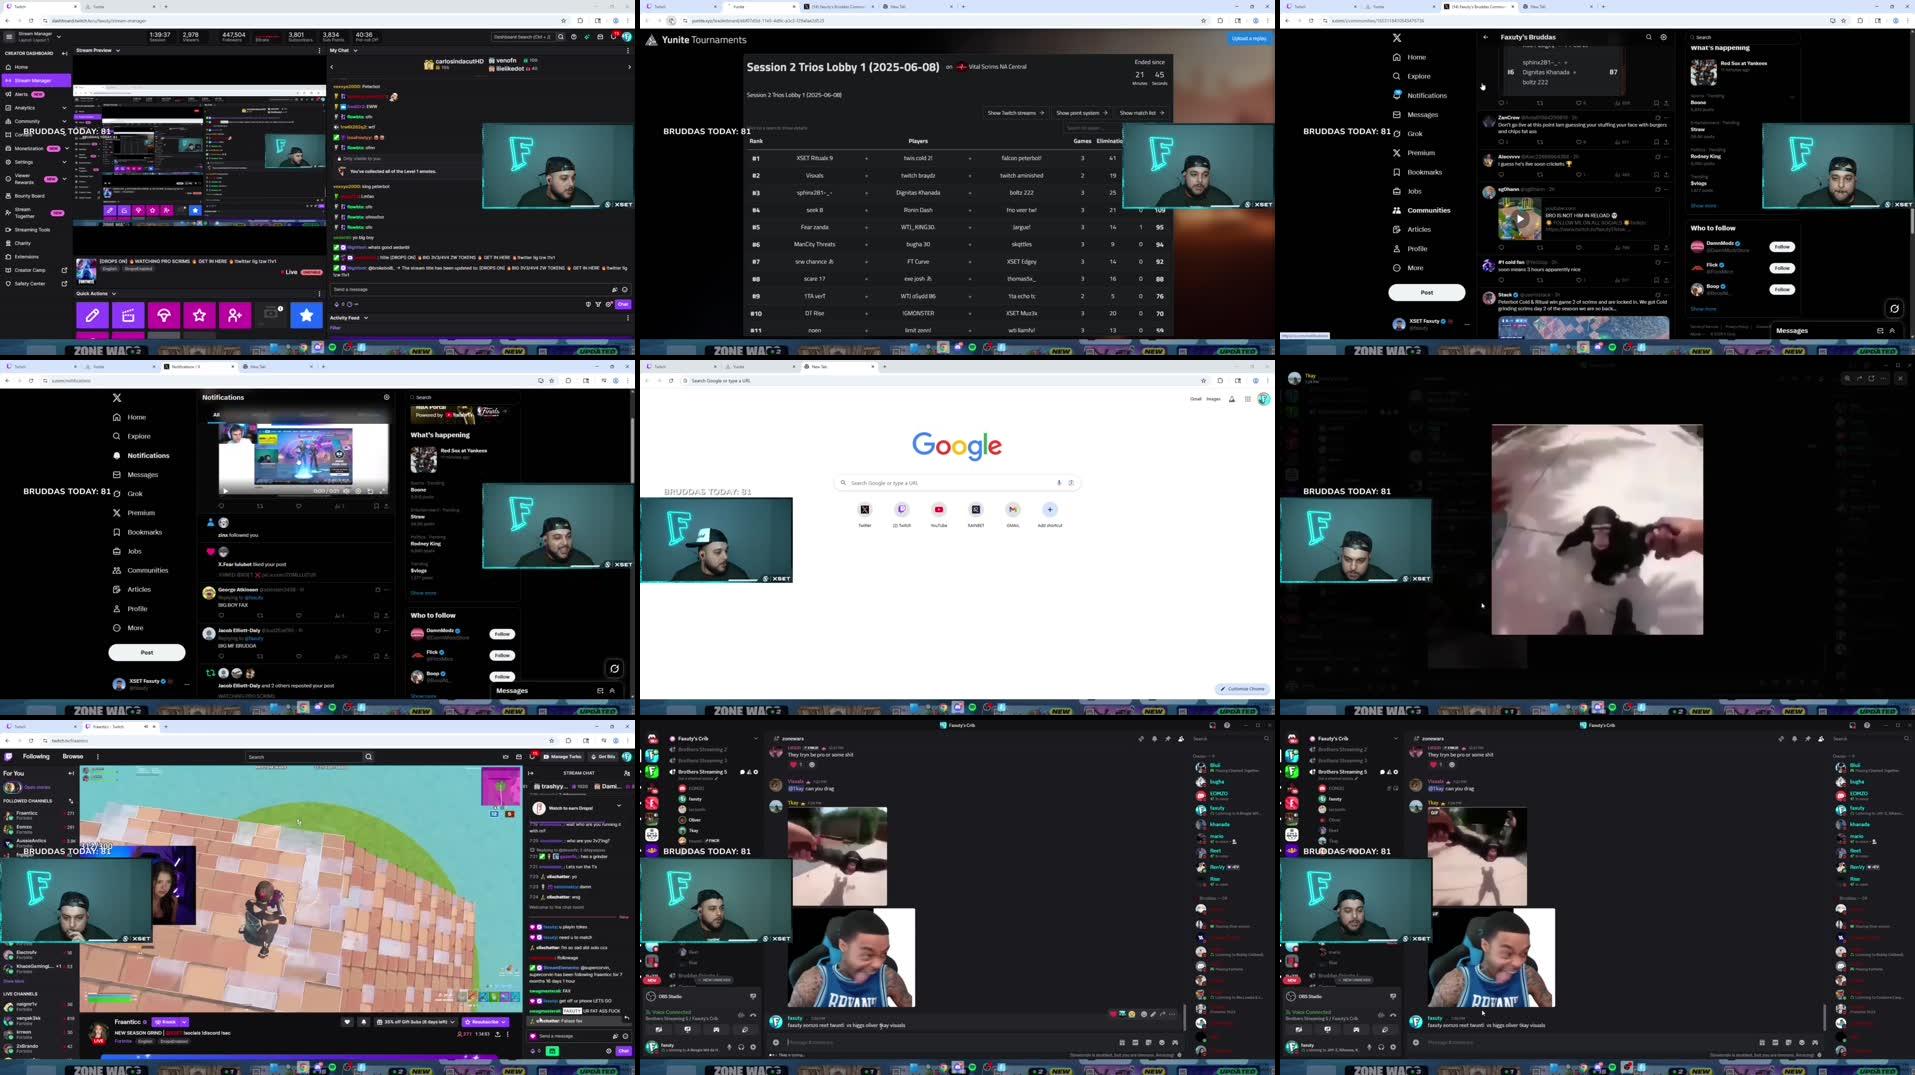Open Twitch dashboard hamburger menu icon
The width and height of the screenshot is (1915, 1075).
pos(9,36)
